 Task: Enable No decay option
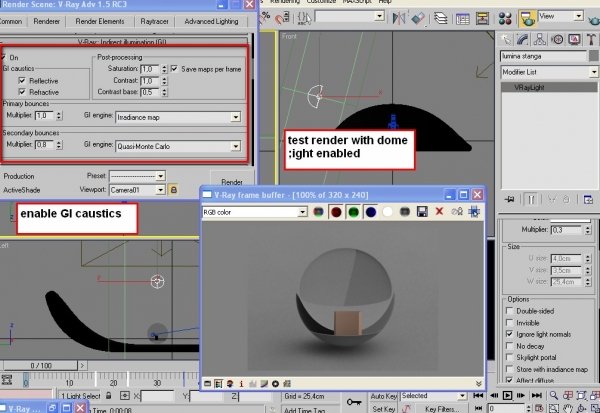click(x=509, y=346)
